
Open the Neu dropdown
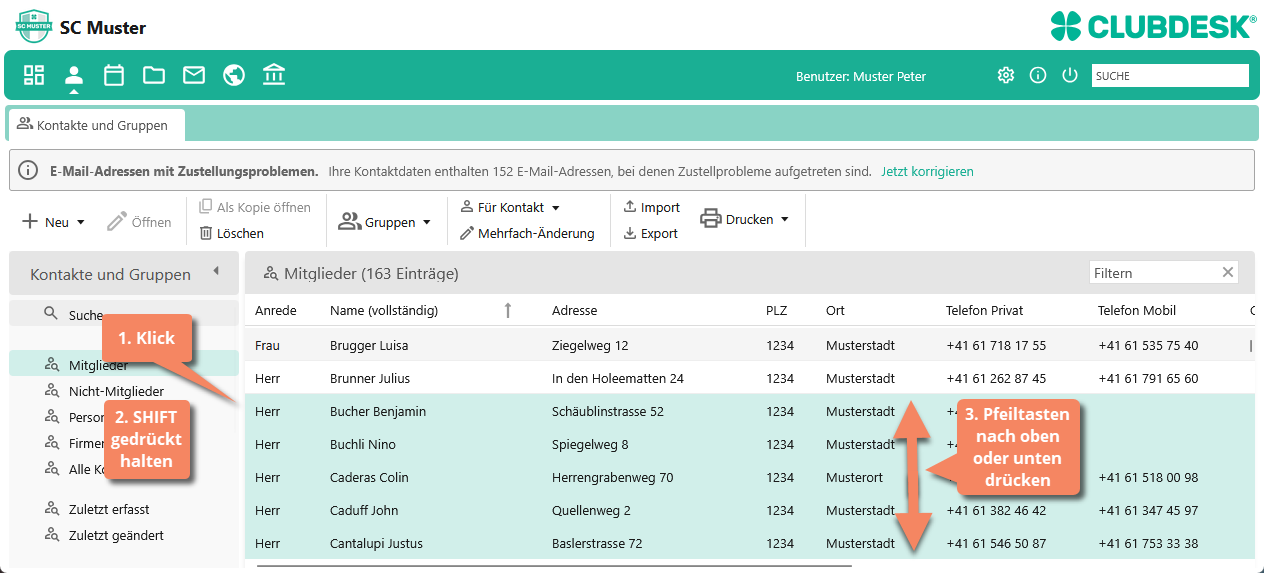click(54, 222)
